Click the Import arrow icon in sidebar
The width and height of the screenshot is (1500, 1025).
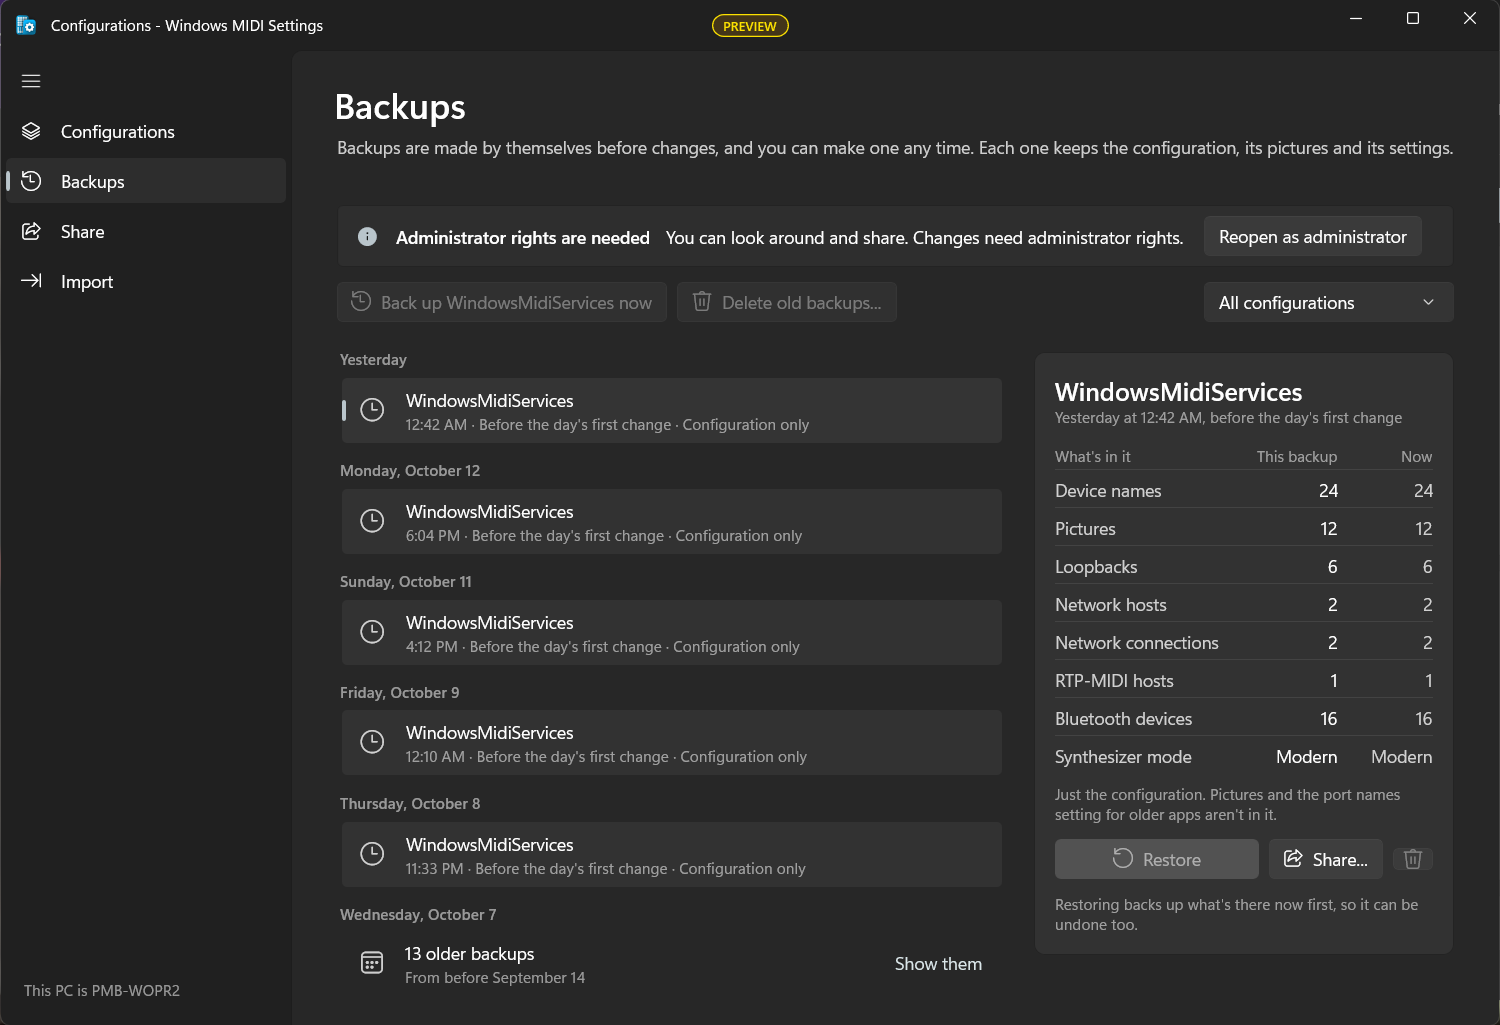coord(31,281)
